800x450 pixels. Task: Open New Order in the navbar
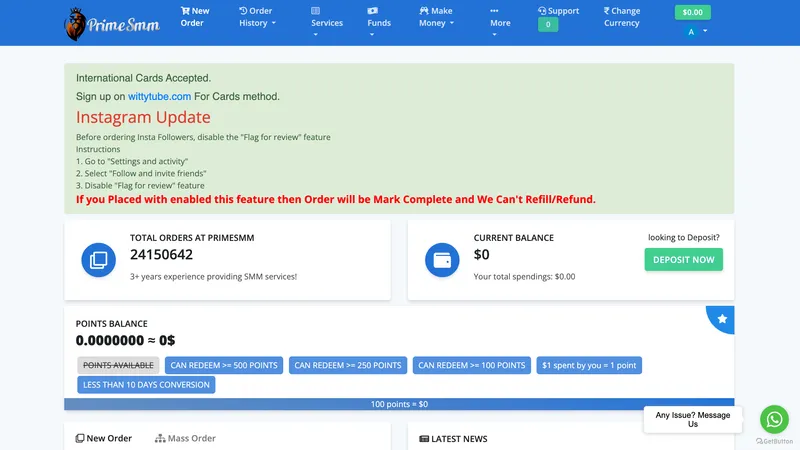pos(195,17)
